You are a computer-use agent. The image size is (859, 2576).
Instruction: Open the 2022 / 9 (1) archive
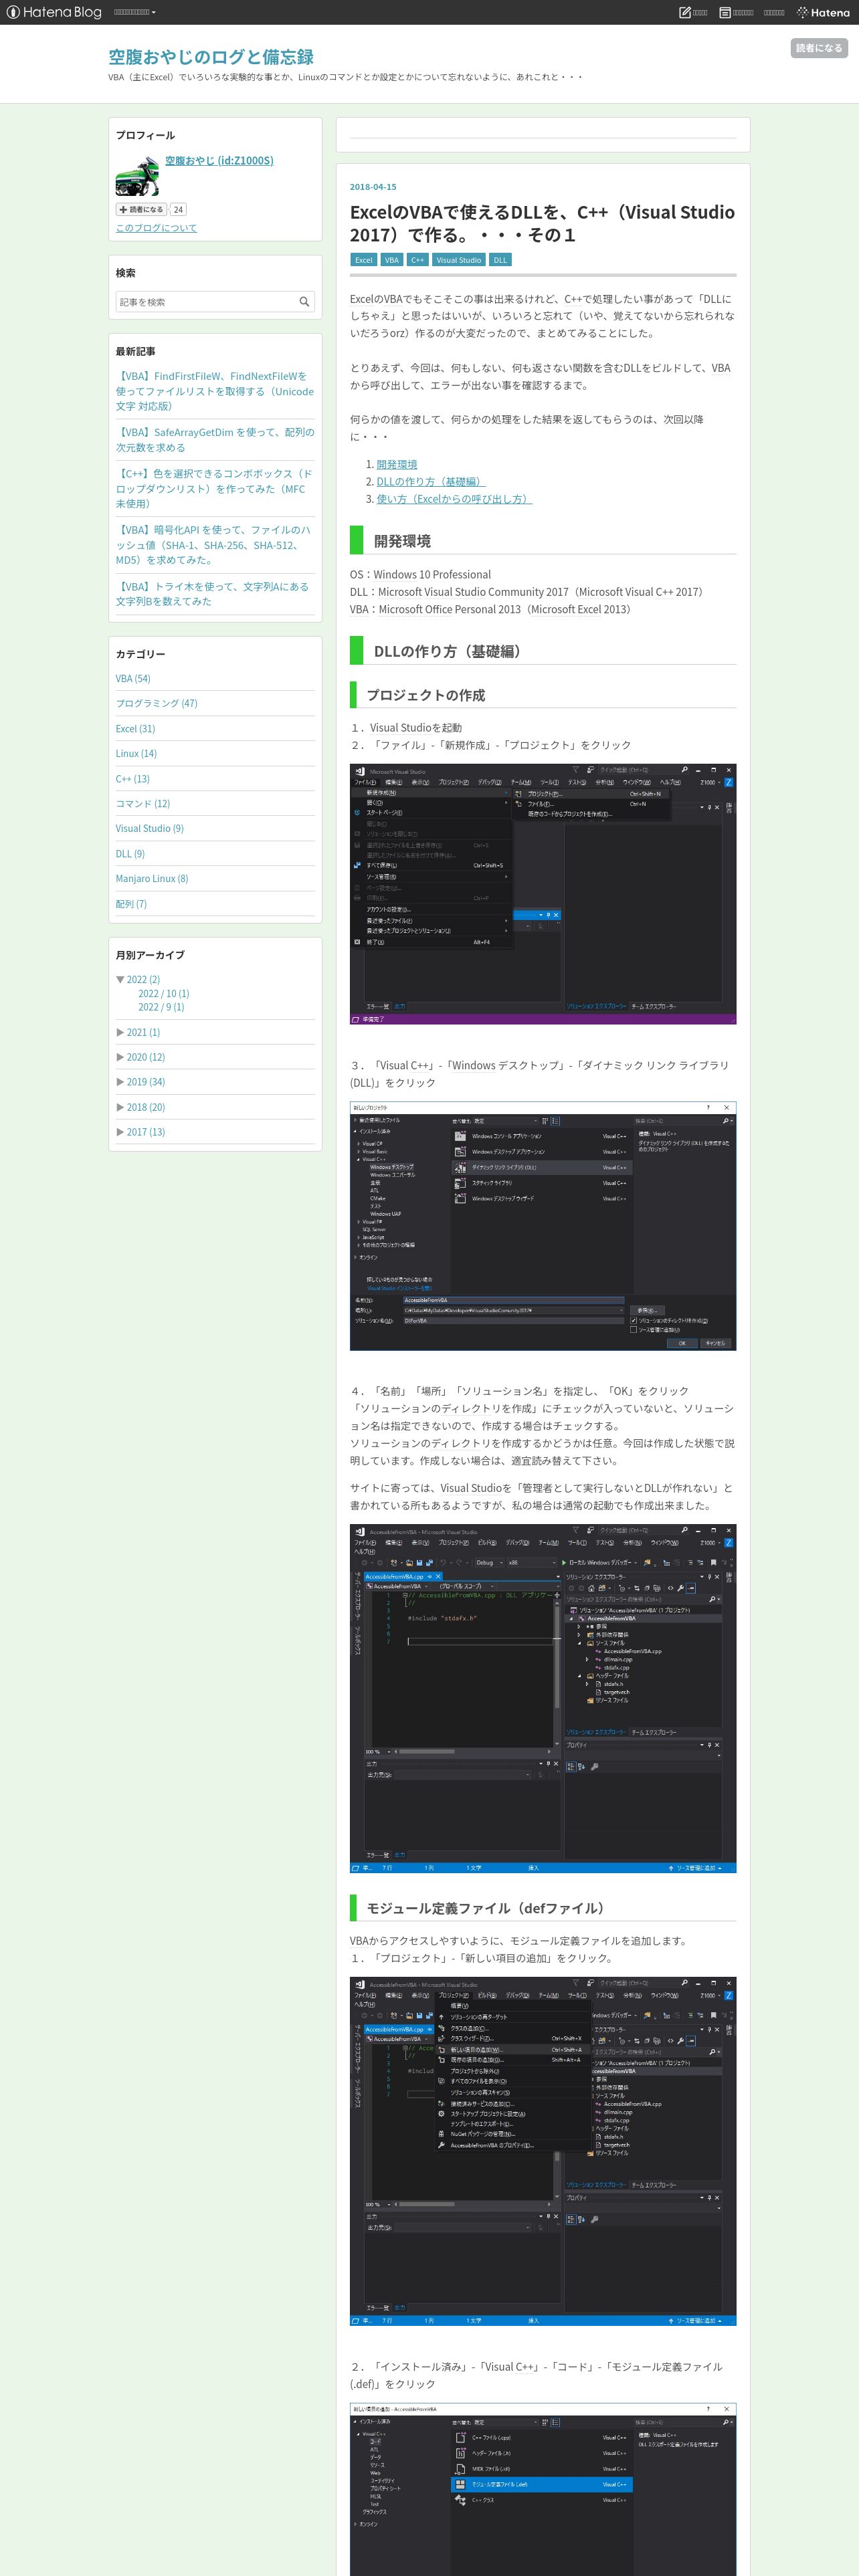tap(161, 1007)
